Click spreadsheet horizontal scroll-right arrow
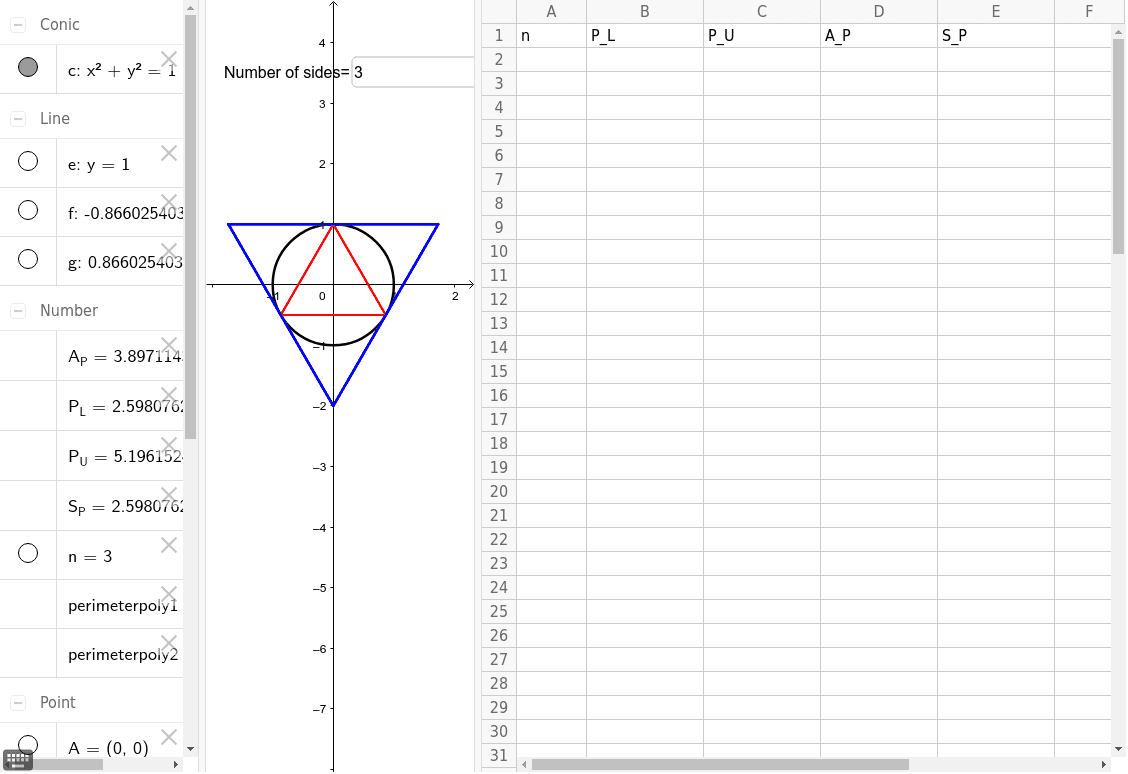 coord(1104,765)
